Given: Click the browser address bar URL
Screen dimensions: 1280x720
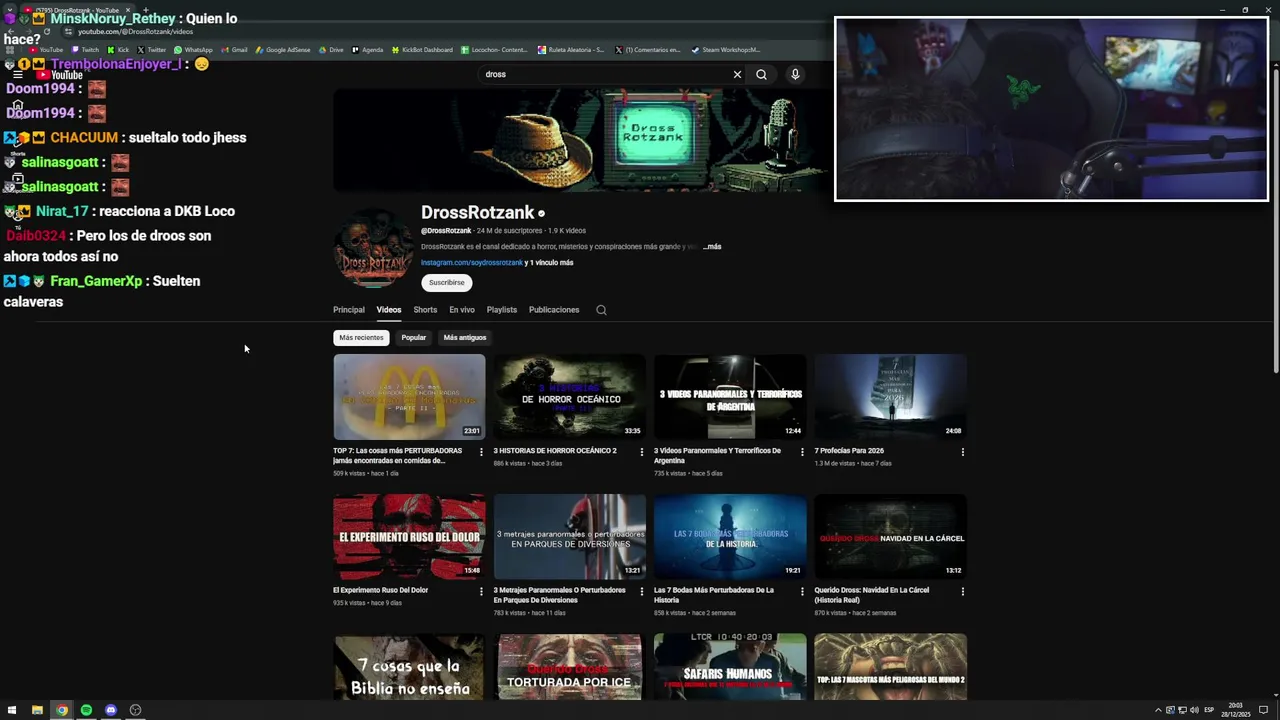Looking at the screenshot, I should click(135, 32).
